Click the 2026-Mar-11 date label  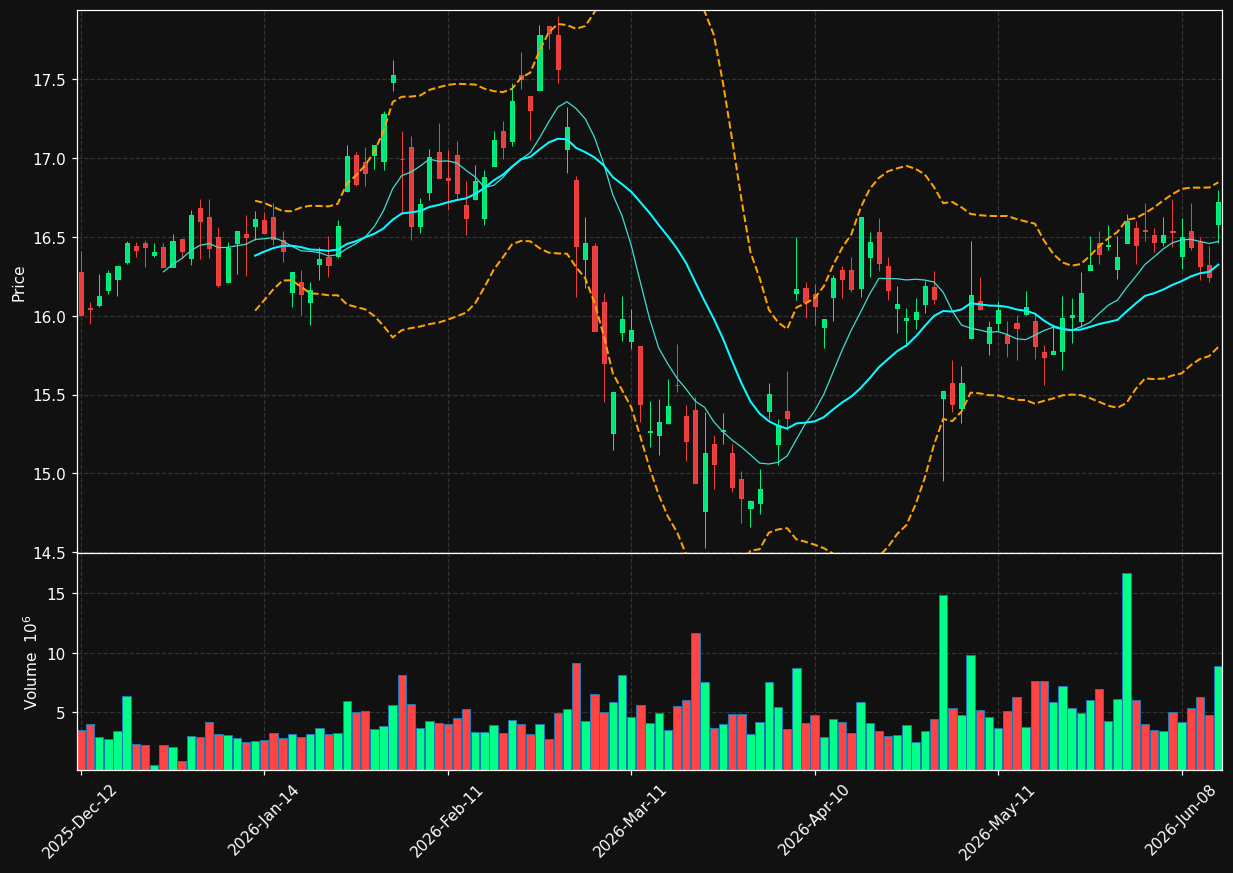tap(630, 821)
